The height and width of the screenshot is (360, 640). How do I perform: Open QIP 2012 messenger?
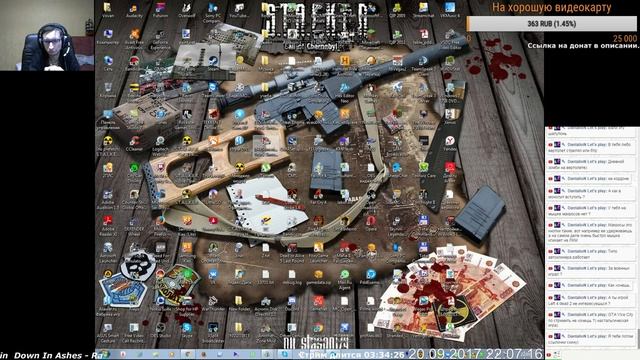click(397, 37)
